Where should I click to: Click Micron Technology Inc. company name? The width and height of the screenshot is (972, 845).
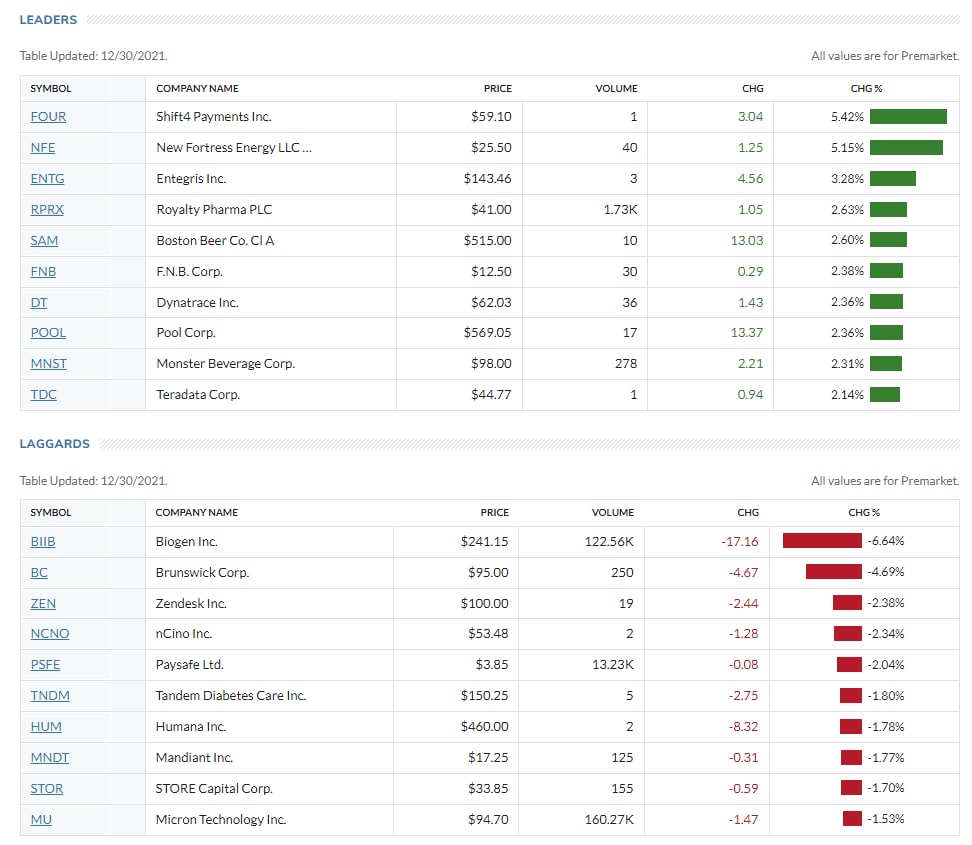[x=221, y=820]
